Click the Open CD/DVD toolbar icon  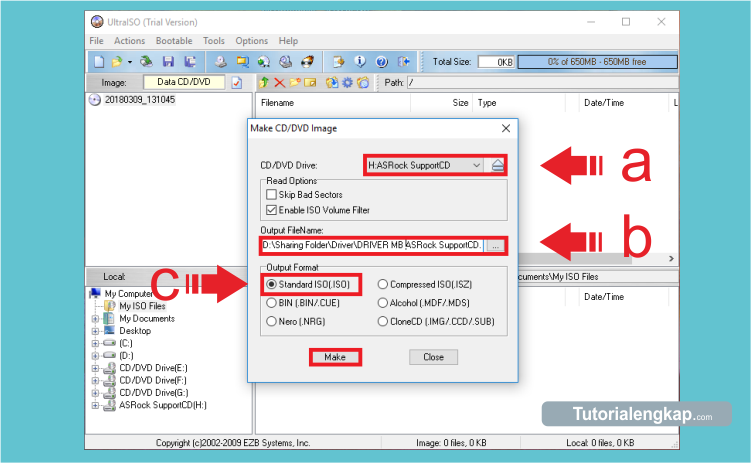(146, 61)
